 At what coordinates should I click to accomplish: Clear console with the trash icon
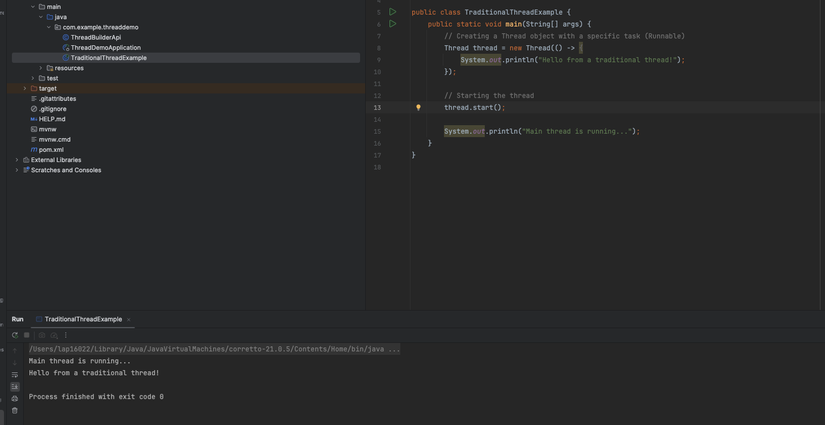(x=15, y=411)
